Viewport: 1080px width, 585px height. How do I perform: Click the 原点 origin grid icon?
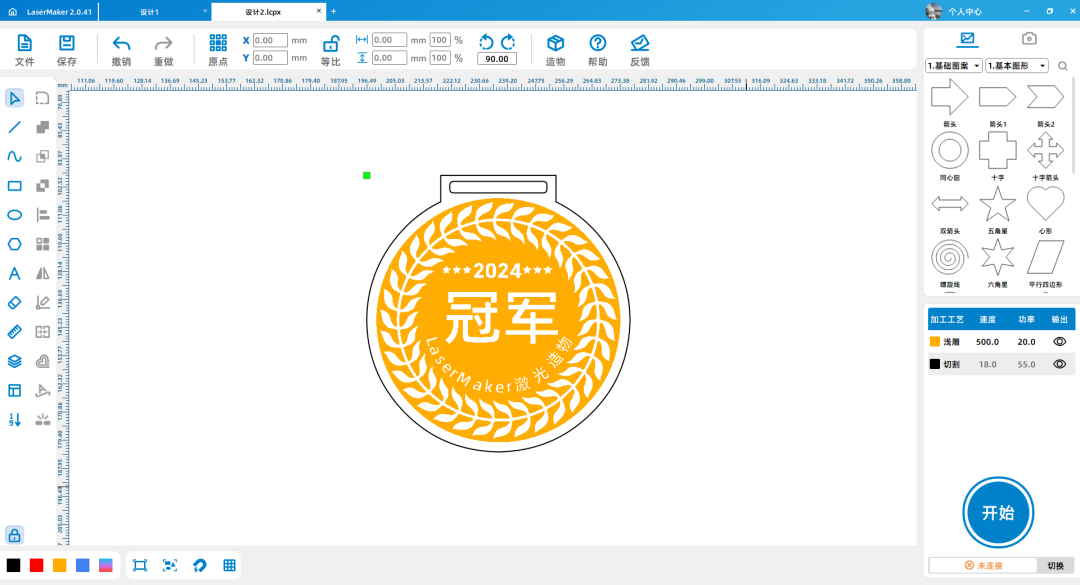218,43
